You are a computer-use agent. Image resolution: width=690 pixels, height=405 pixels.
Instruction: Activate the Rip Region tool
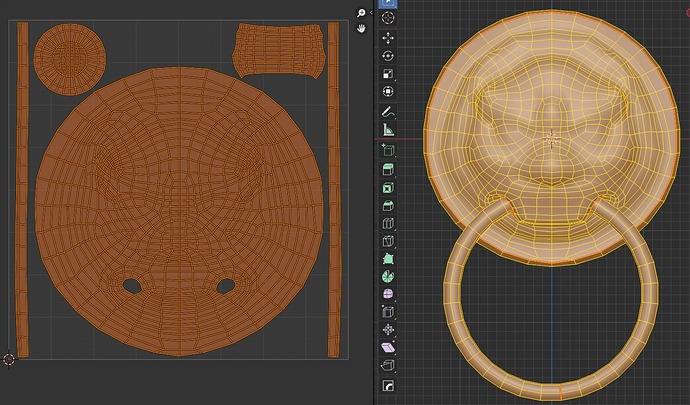(x=388, y=365)
